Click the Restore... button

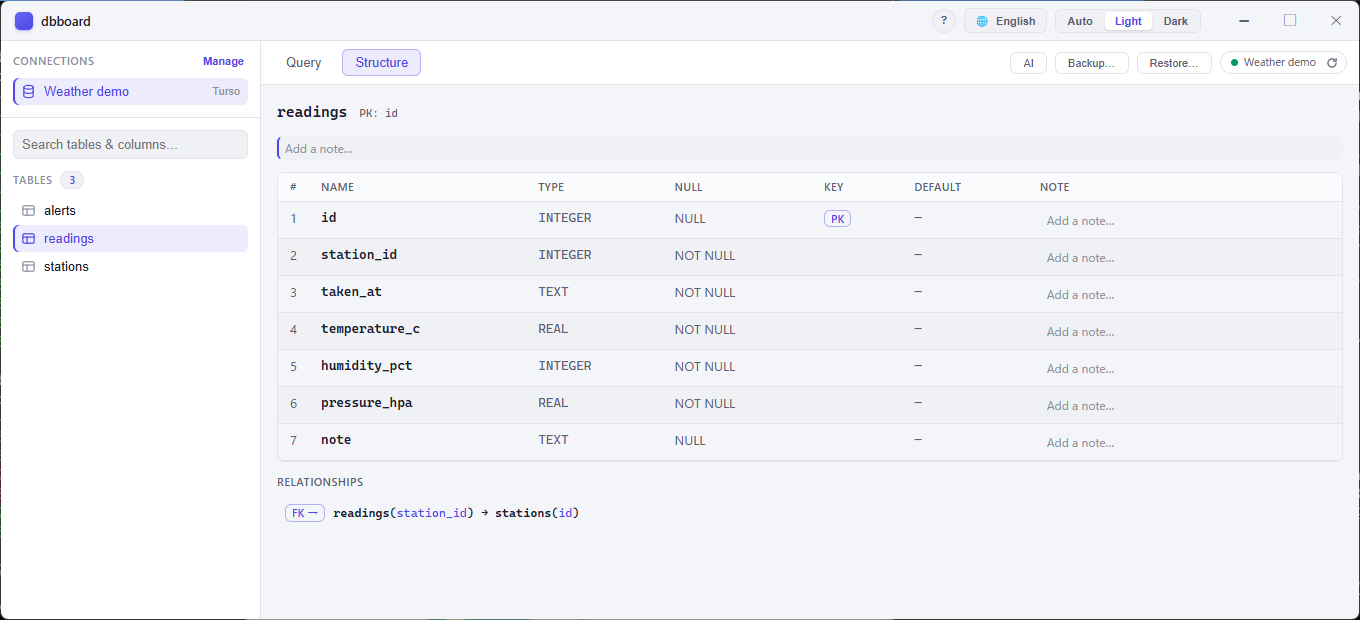click(1174, 63)
